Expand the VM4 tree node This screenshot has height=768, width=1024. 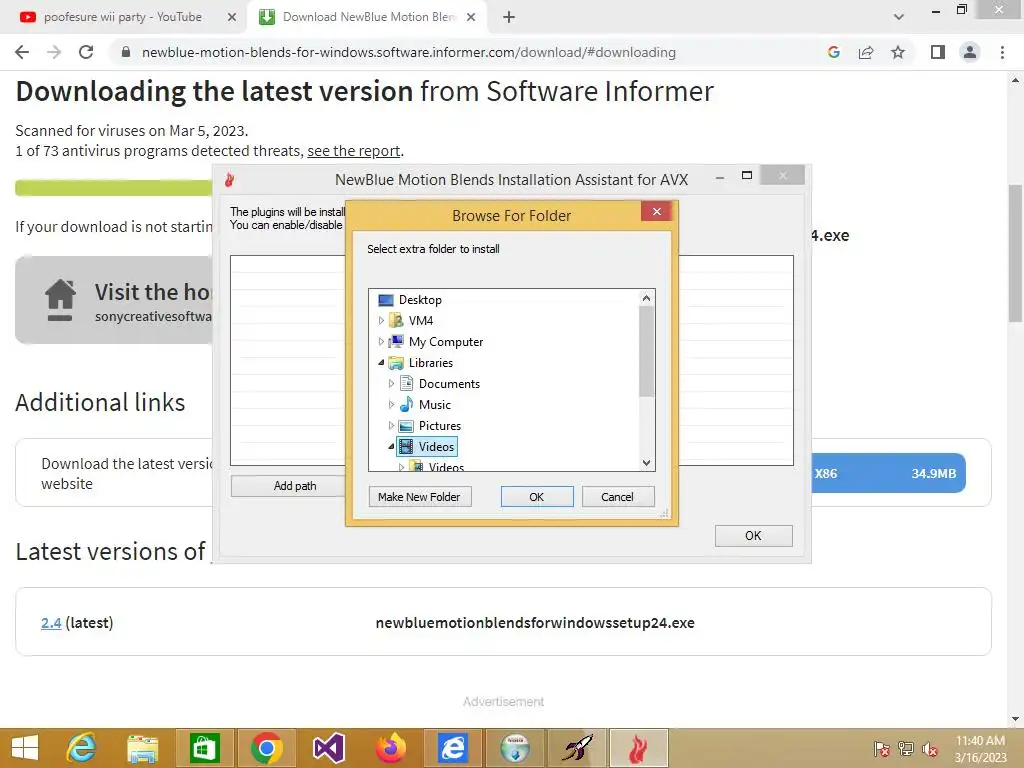[381, 321]
